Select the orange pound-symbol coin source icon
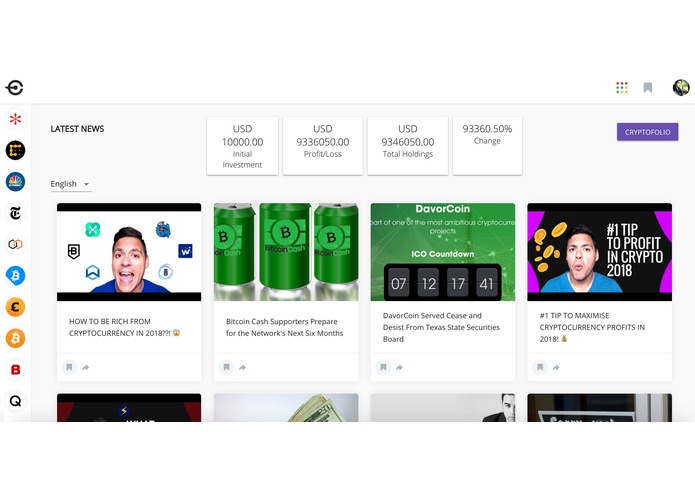Image resolution: width=695 pixels, height=494 pixels. point(16,307)
